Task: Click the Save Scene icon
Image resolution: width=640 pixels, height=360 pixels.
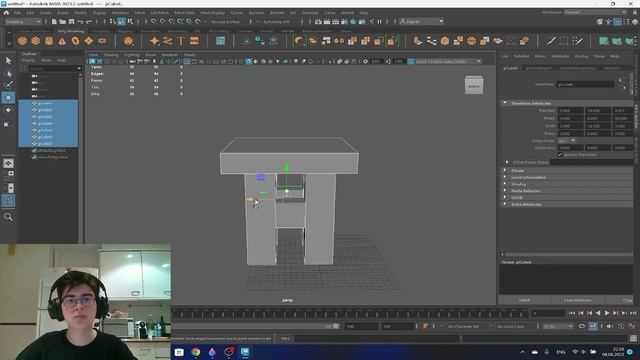Action: pyautogui.click(x=71, y=22)
